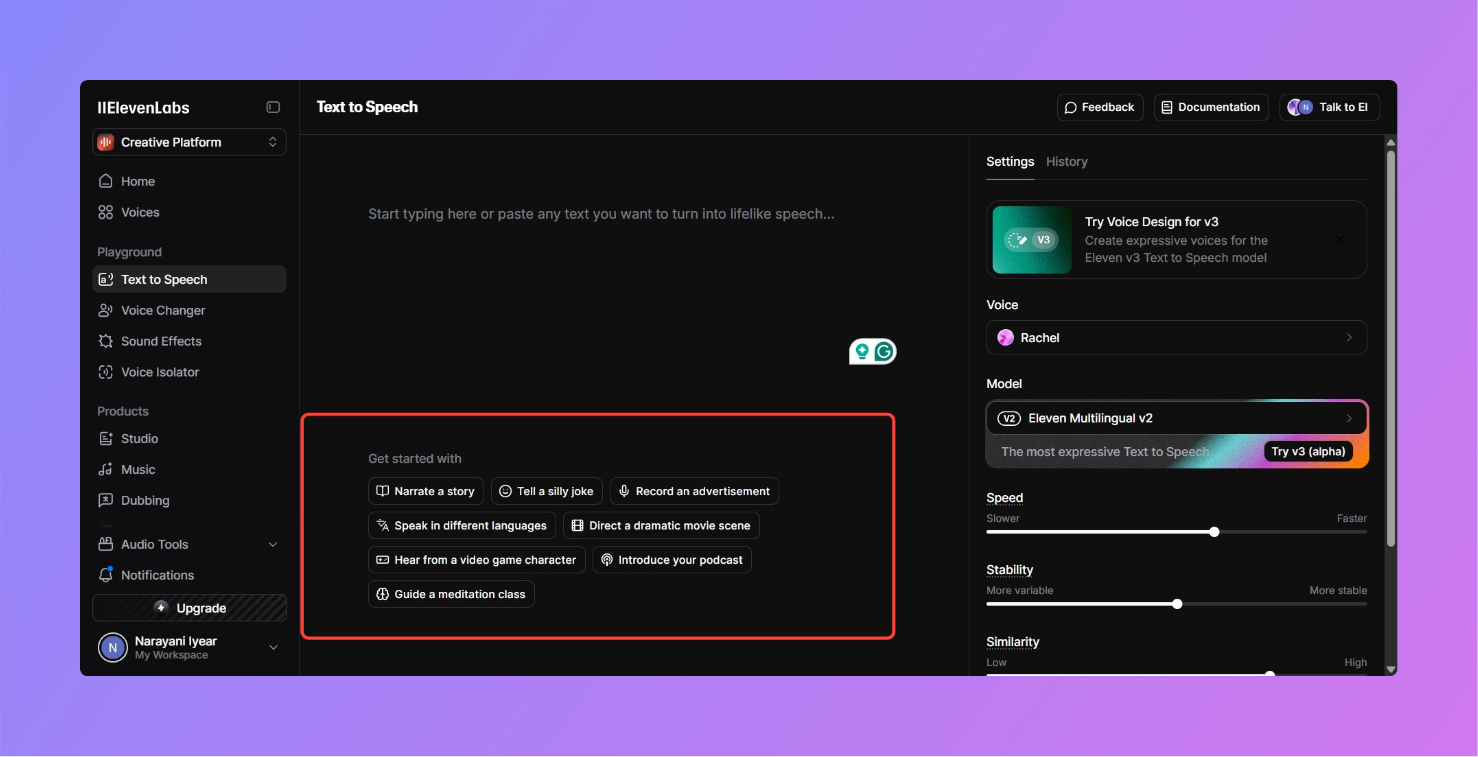Screen dimensions: 1478x757
Task: Open the Try Voice Design for v3 card
Action: coord(1176,239)
